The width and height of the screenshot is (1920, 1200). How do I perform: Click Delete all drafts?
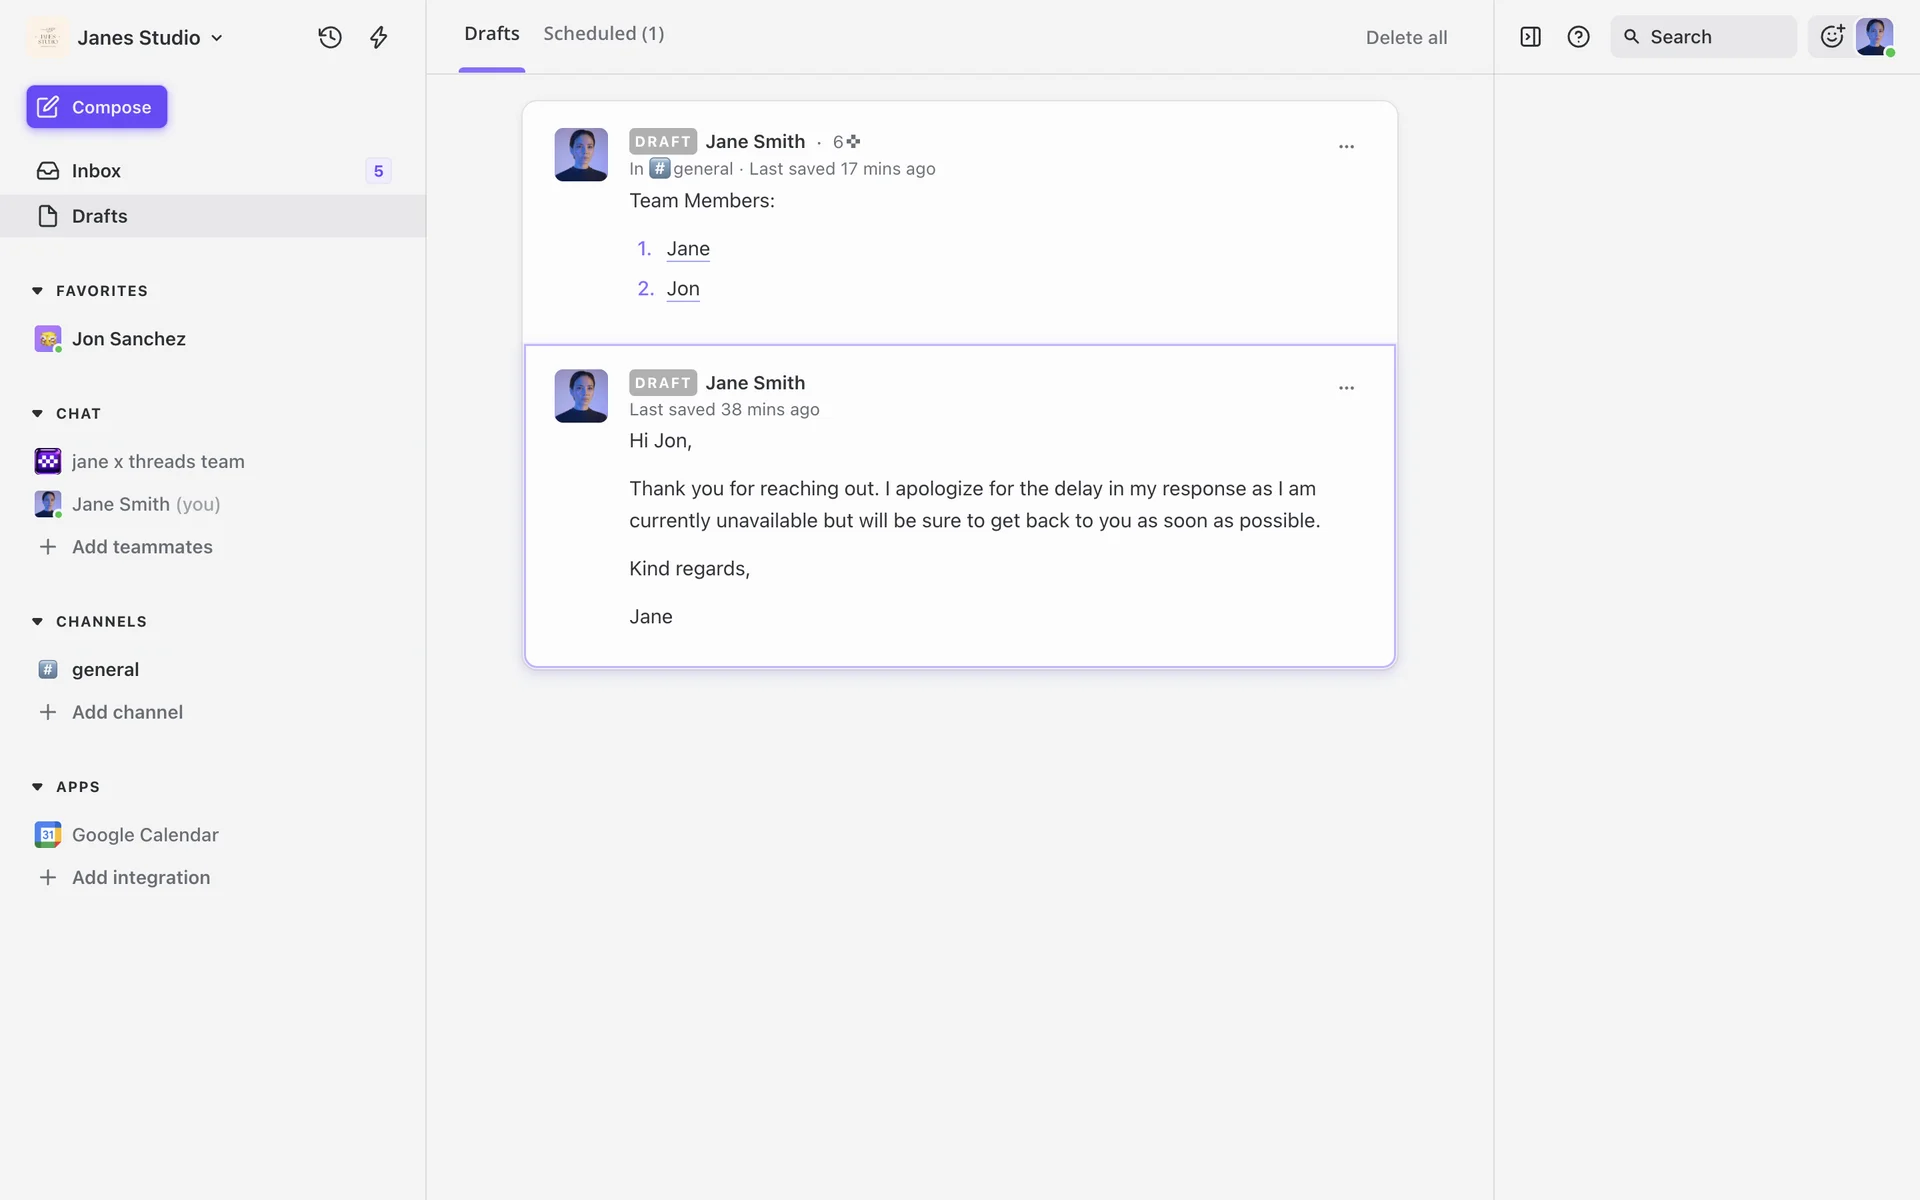[1406, 37]
